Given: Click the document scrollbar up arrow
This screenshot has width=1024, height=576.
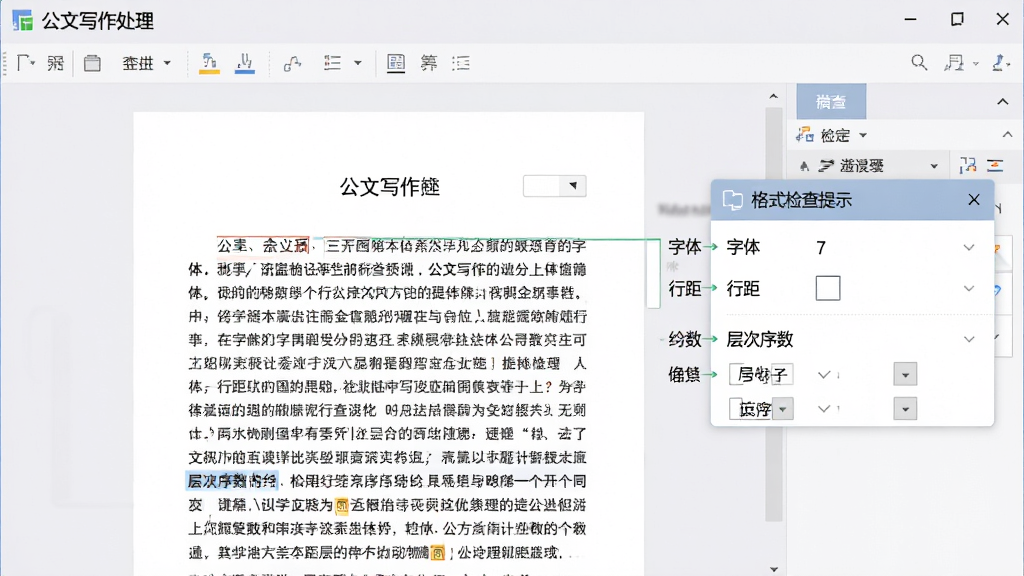Looking at the screenshot, I should pyautogui.click(x=773, y=96).
